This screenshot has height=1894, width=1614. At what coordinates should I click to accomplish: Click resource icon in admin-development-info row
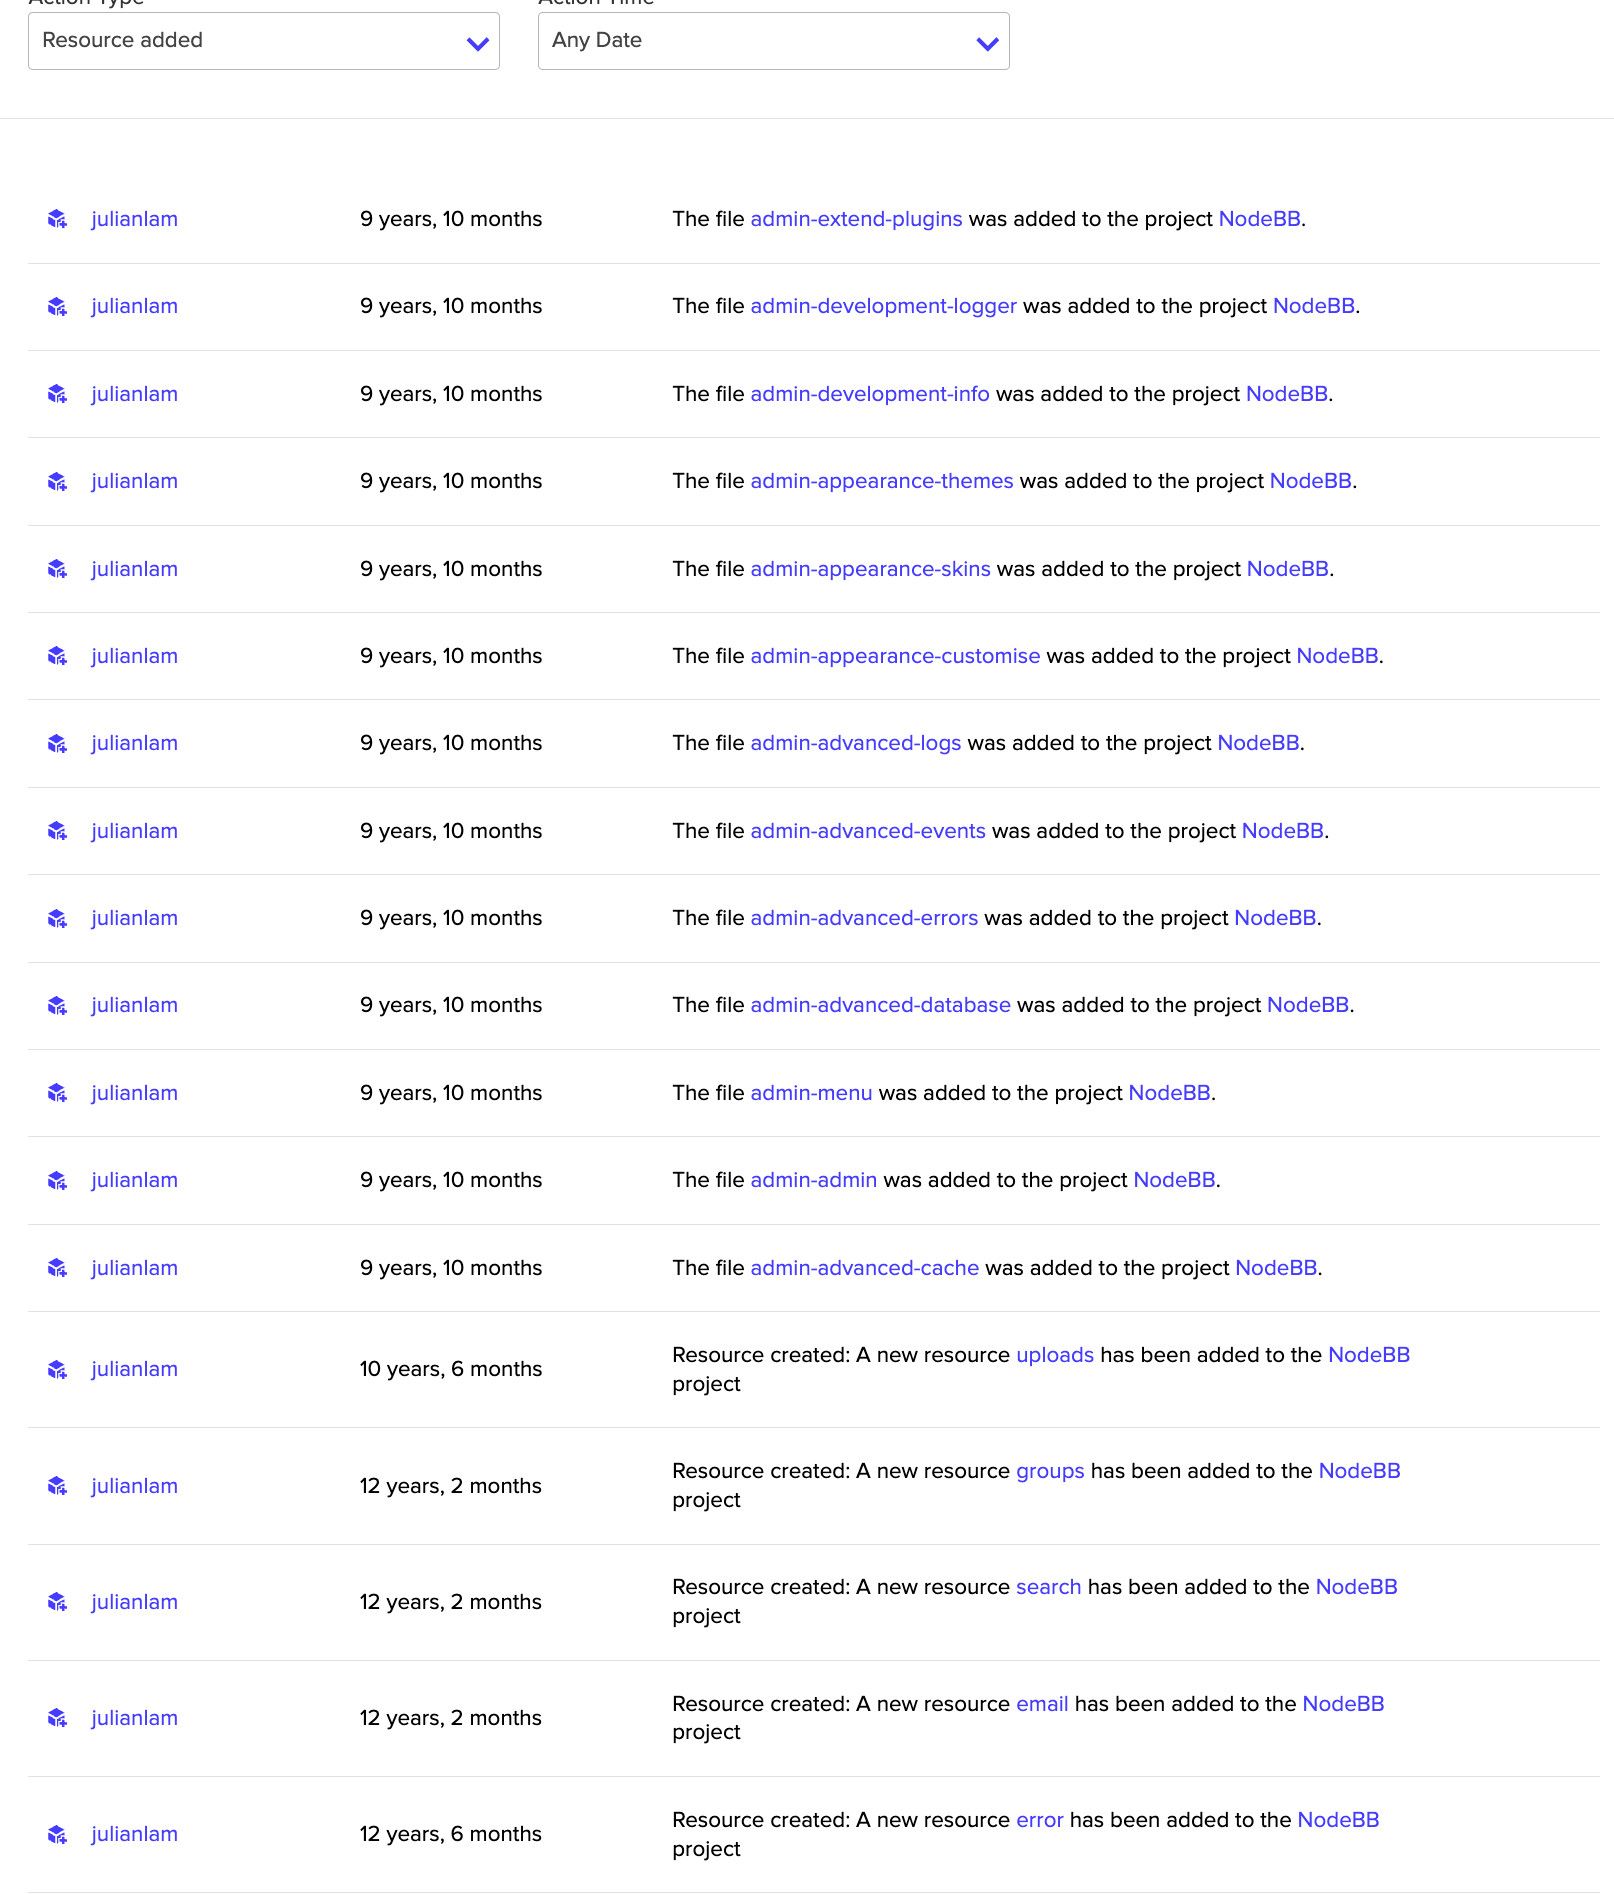click(58, 394)
